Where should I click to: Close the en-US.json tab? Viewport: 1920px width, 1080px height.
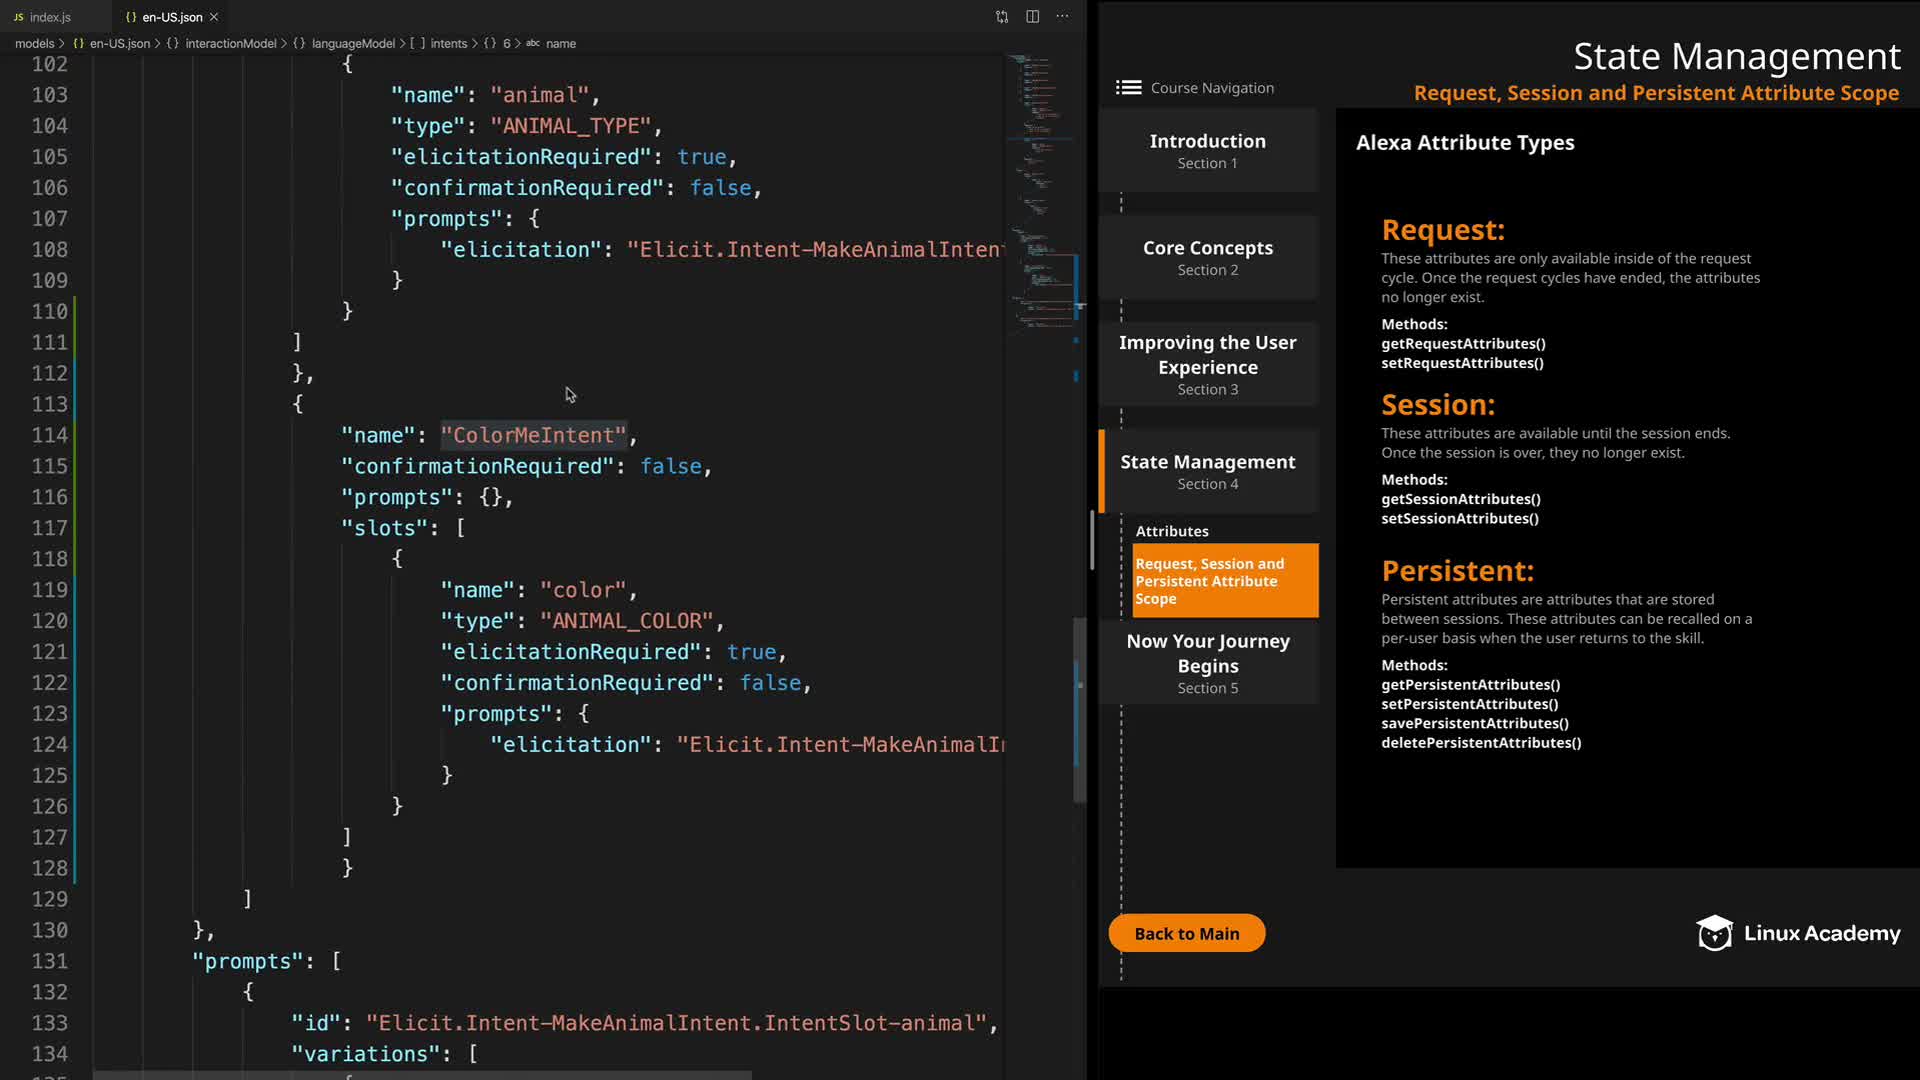pos(214,17)
